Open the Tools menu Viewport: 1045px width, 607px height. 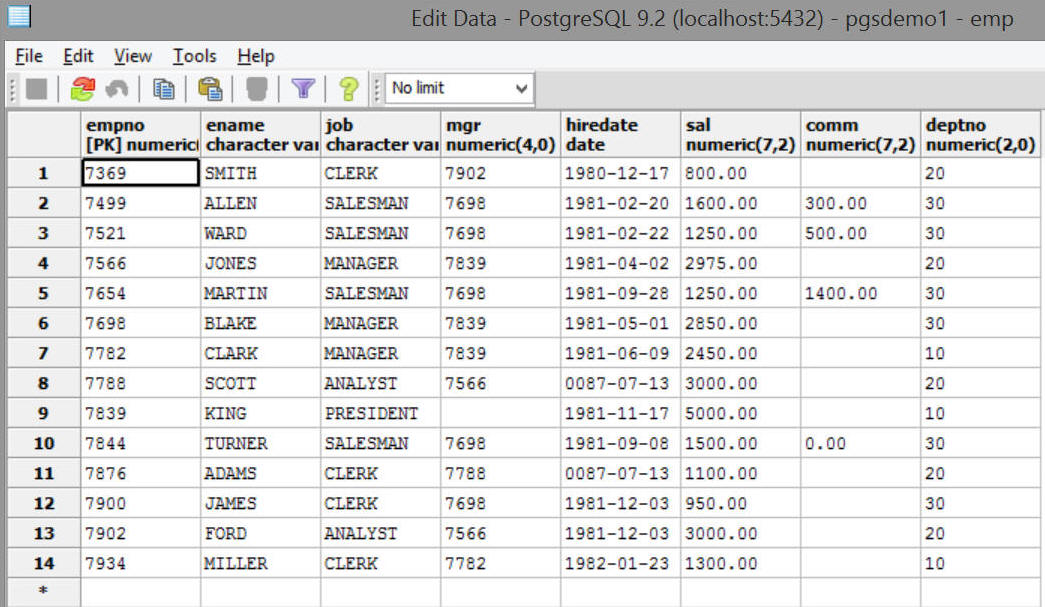194,56
